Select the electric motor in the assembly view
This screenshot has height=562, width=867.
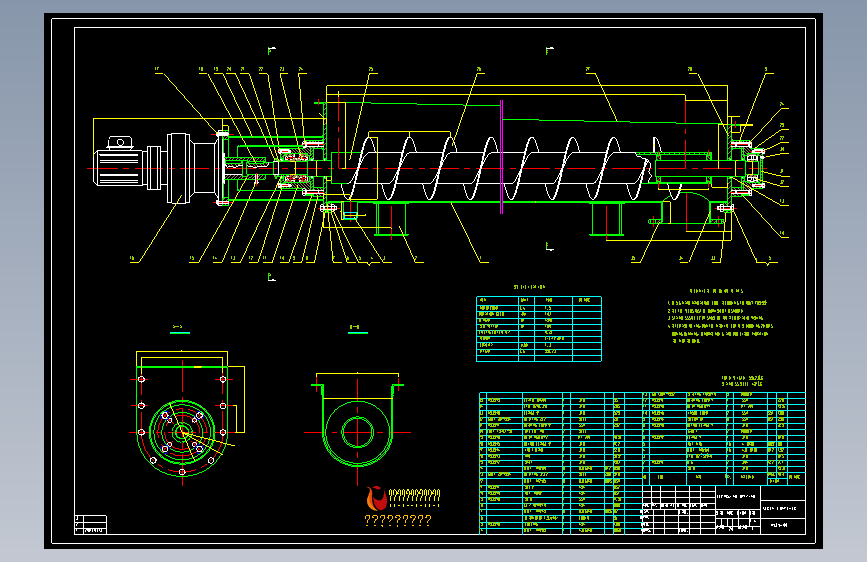[x=119, y=162]
